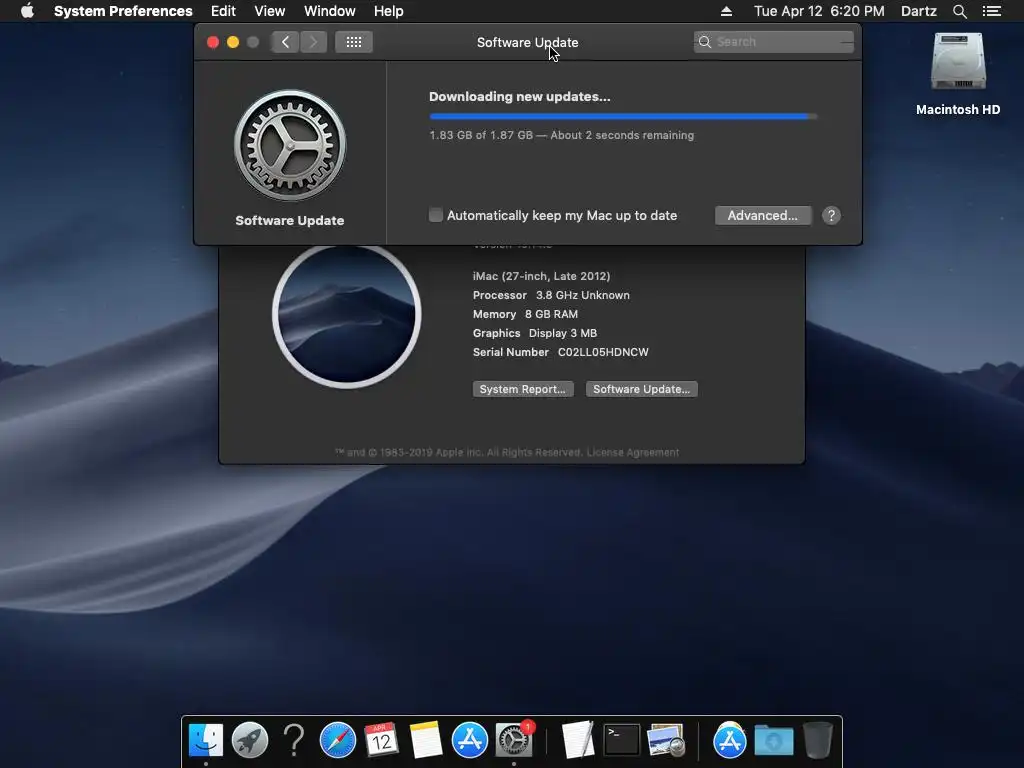Open App Store icon beside Downloads folder
This screenshot has height=768, width=1024.
point(729,741)
